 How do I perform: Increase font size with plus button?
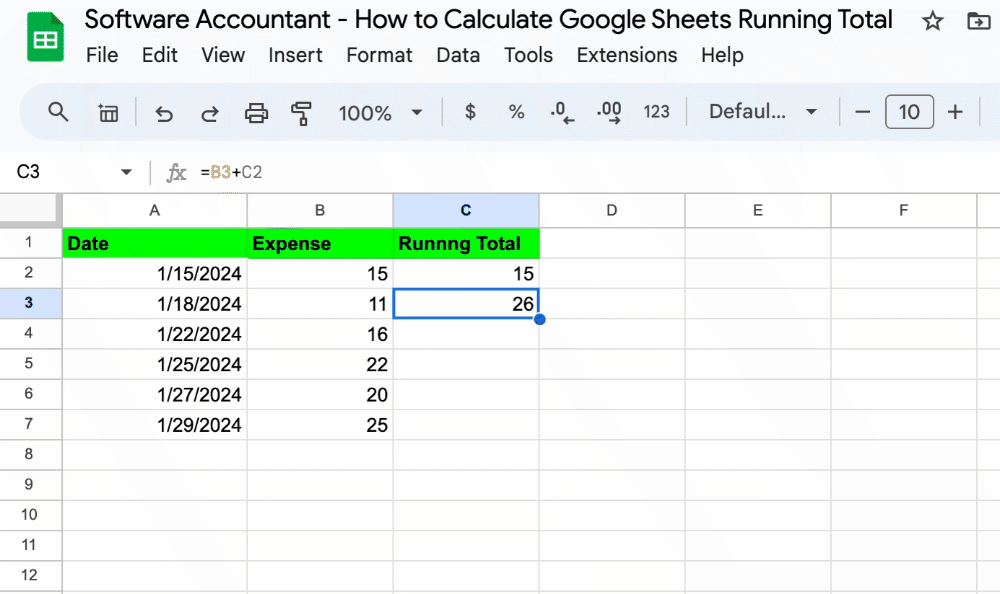(x=955, y=112)
